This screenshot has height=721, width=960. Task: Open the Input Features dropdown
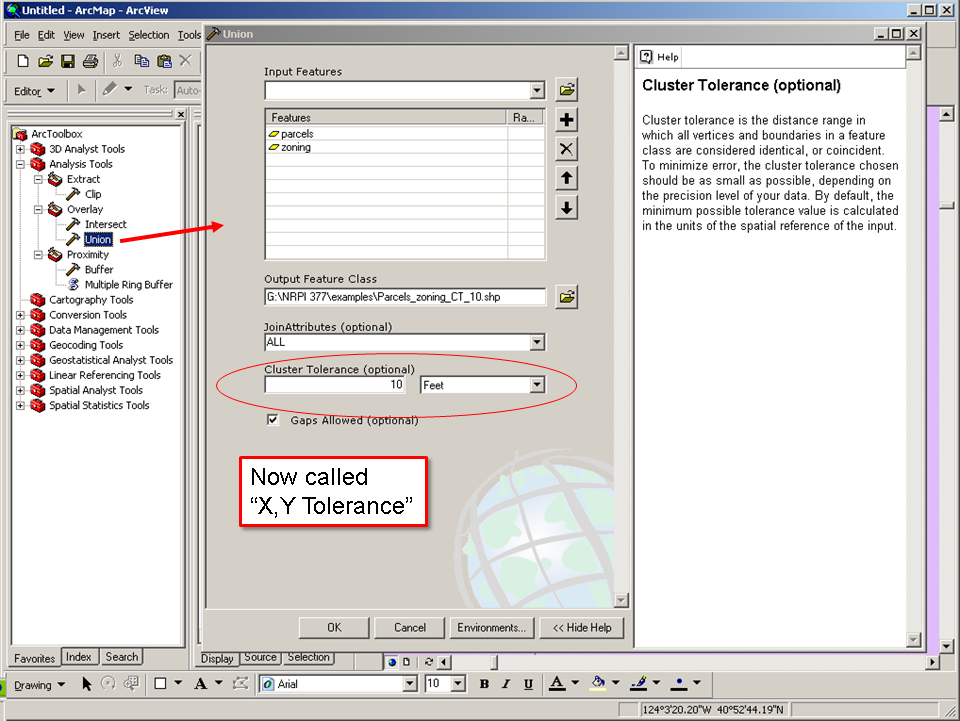point(537,91)
